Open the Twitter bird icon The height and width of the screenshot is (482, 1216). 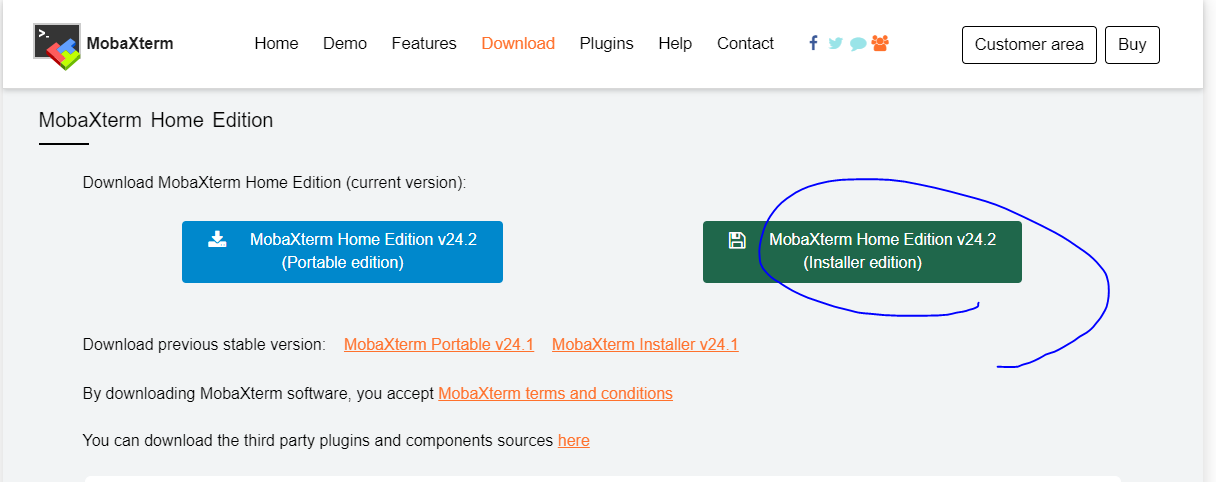point(835,44)
